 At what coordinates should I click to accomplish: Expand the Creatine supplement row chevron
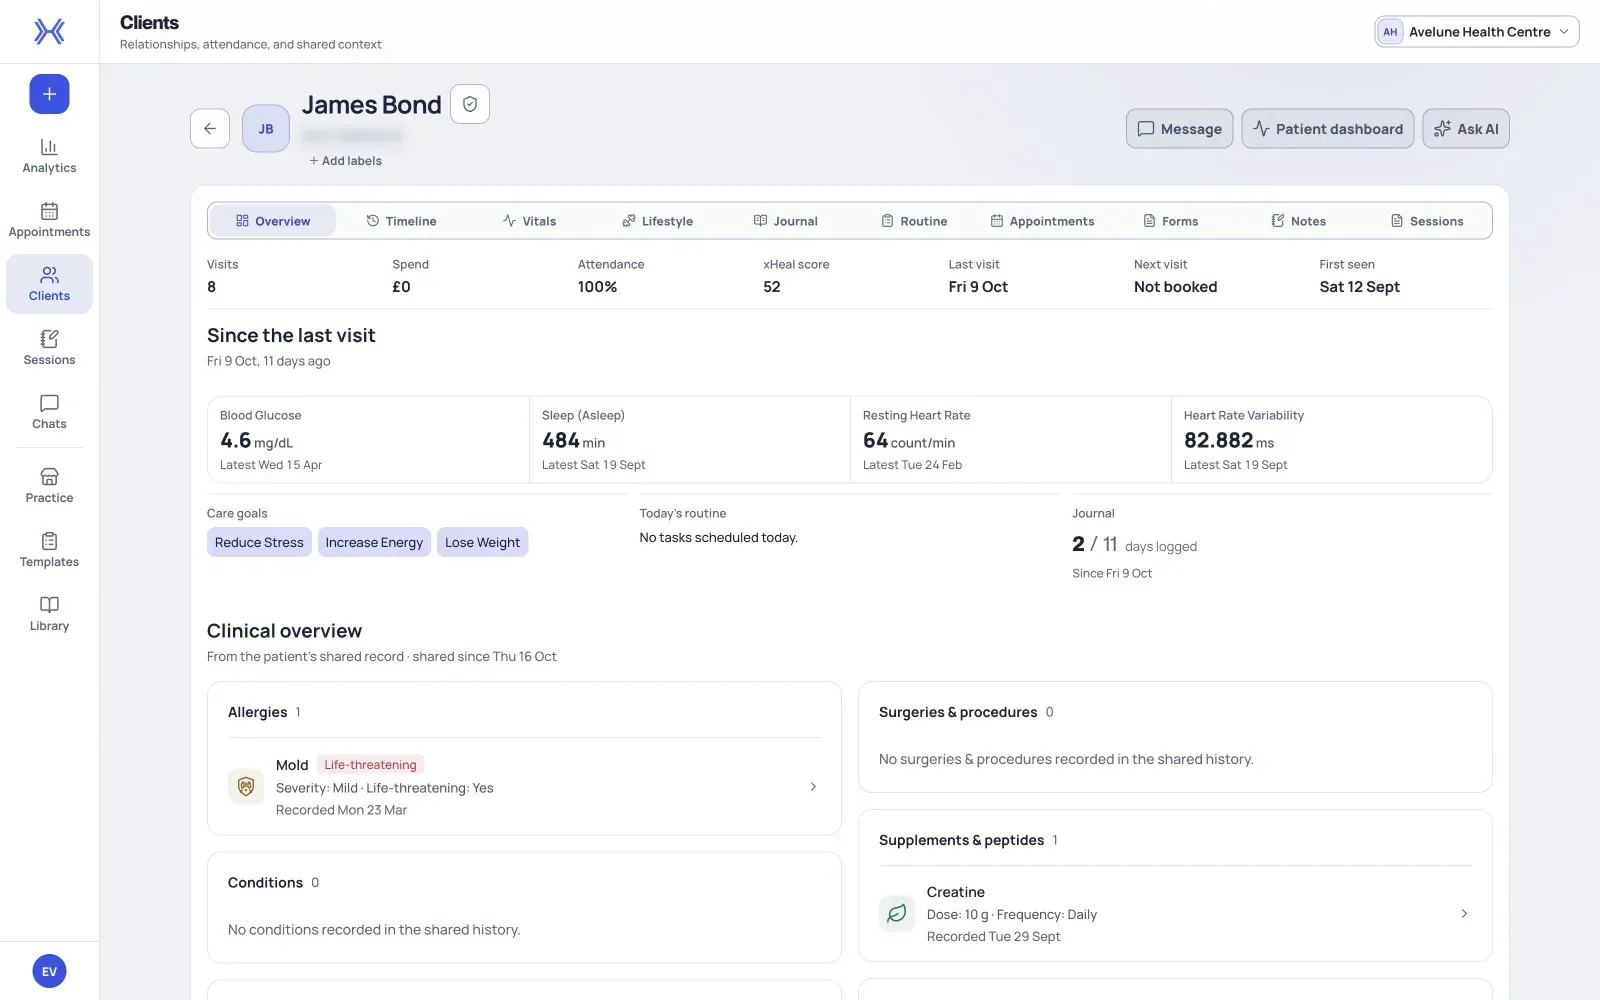1464,913
